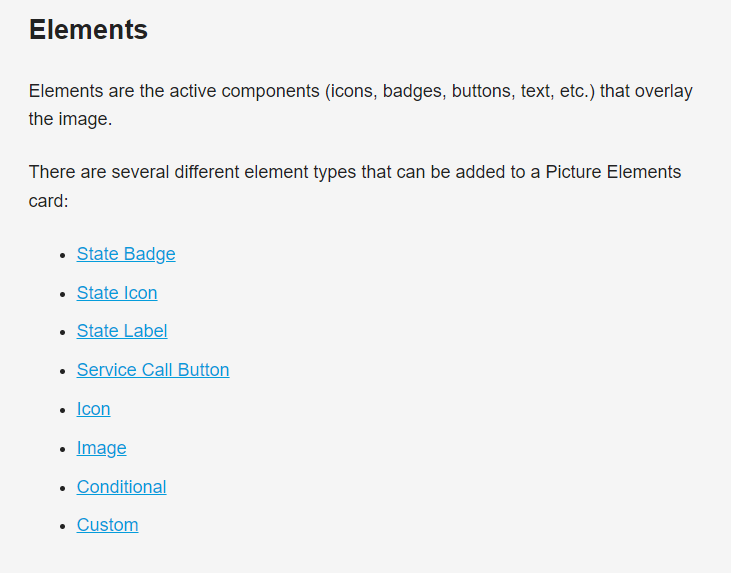This screenshot has width=731, height=573.
Task: Open the Conditional link
Action: pos(122,487)
